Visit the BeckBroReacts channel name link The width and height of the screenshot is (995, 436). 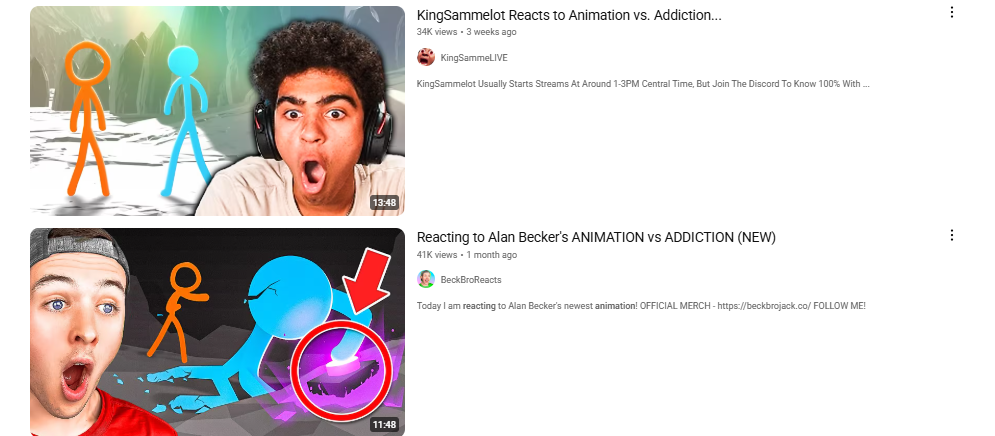471,280
